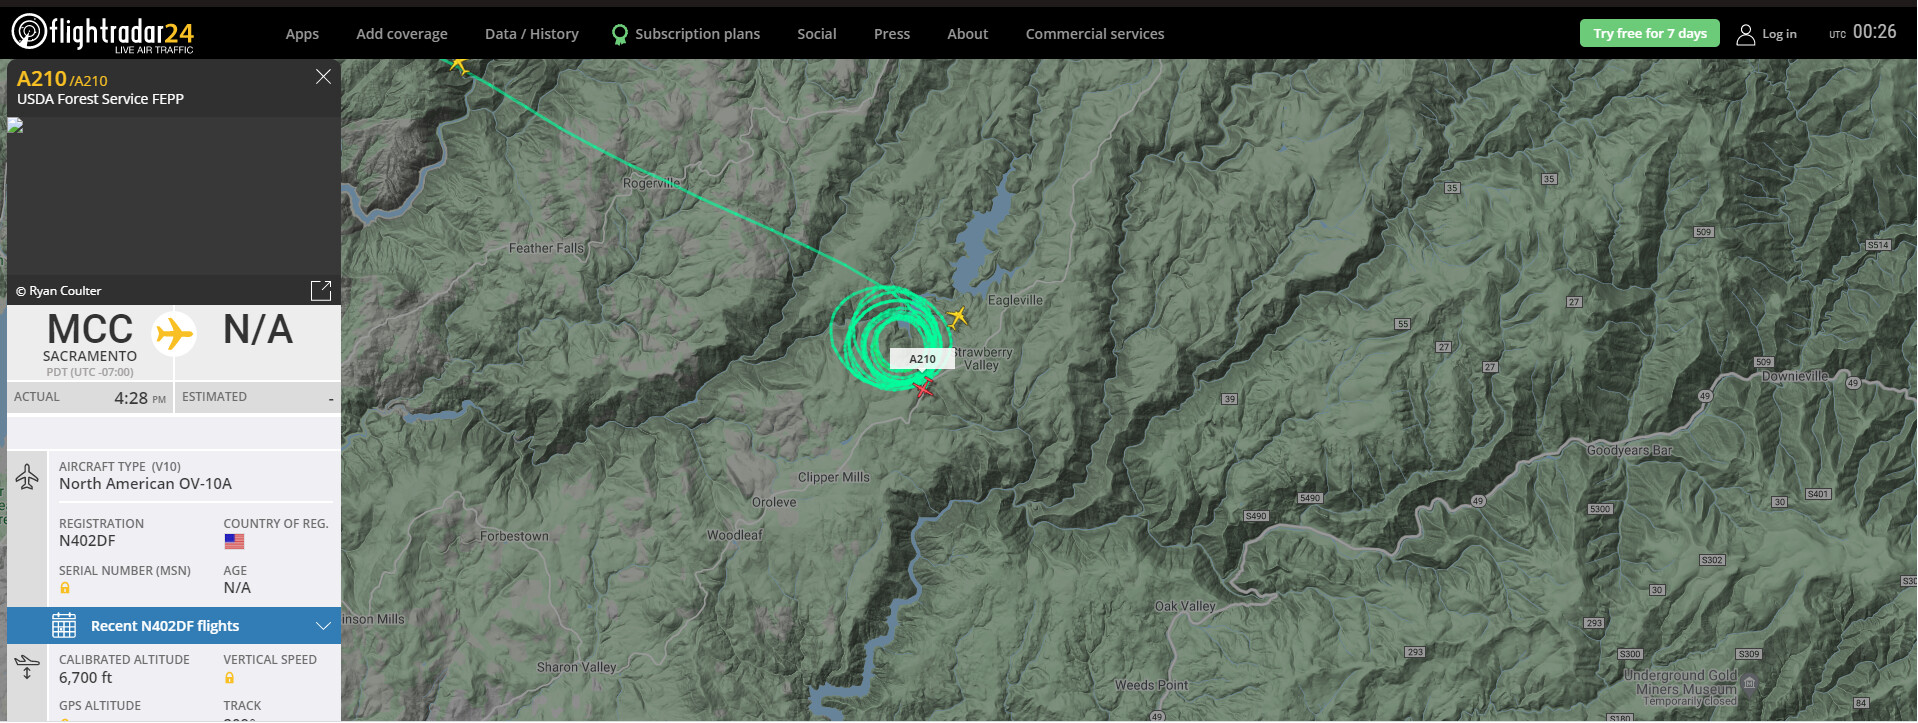This screenshot has width=1918, height=723.
Task: Click Try free for 7 days button
Action: coord(1650,33)
